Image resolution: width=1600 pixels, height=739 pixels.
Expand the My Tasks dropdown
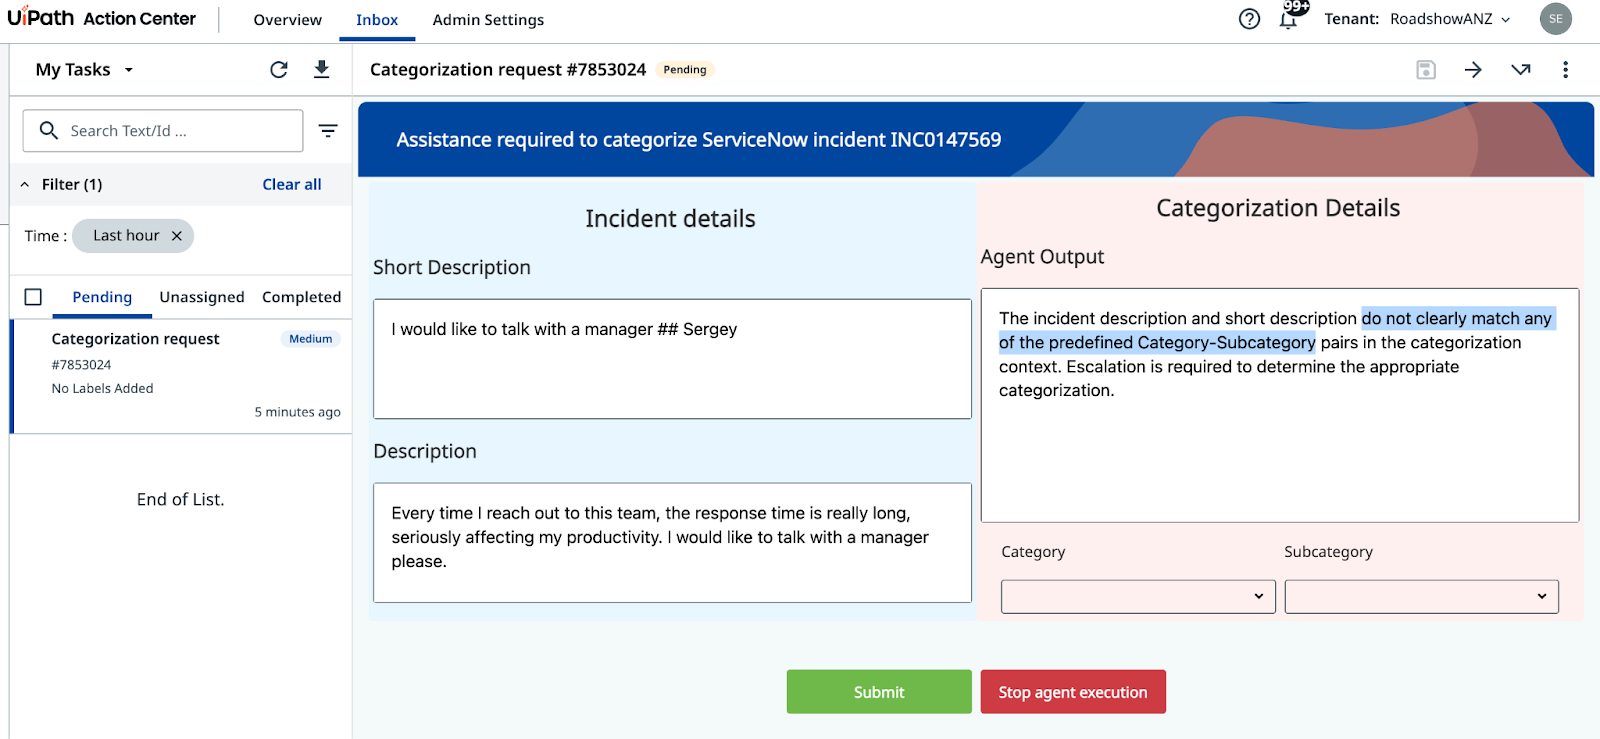coord(85,69)
